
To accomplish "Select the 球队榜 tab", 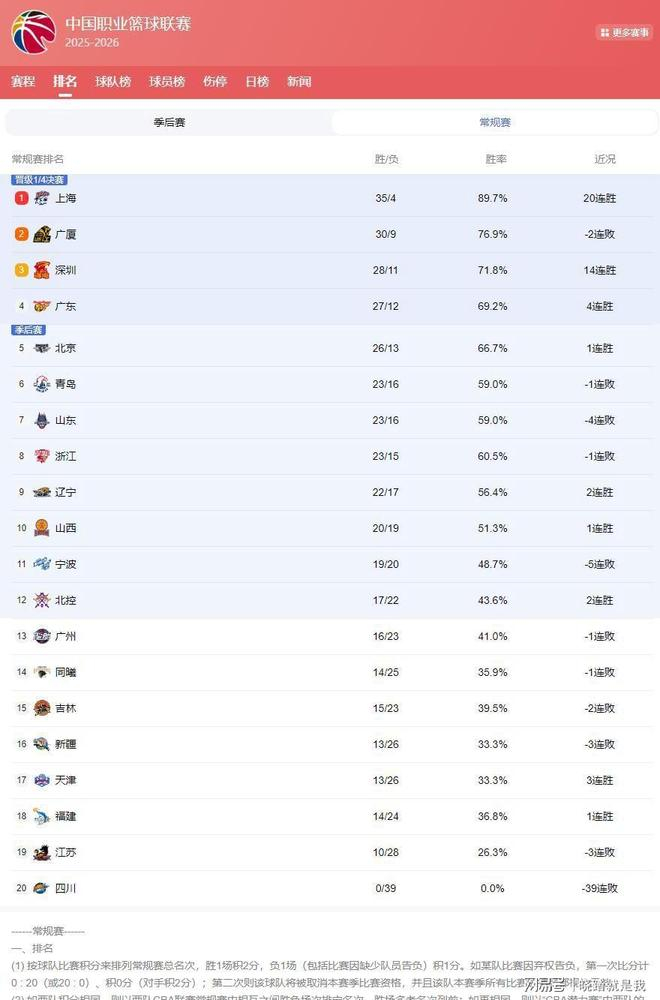I will point(113,82).
